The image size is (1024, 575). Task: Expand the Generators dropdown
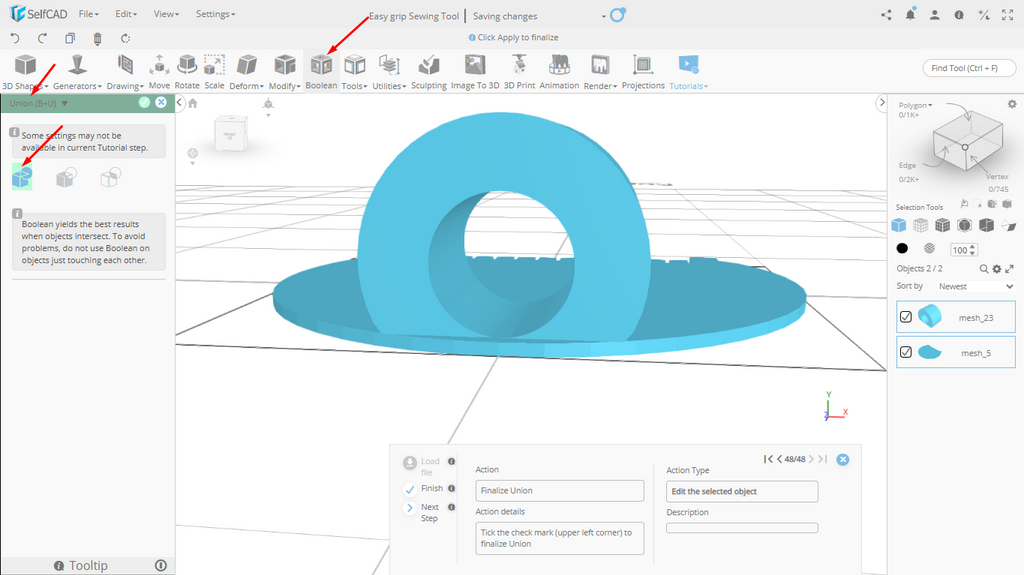click(x=77, y=72)
